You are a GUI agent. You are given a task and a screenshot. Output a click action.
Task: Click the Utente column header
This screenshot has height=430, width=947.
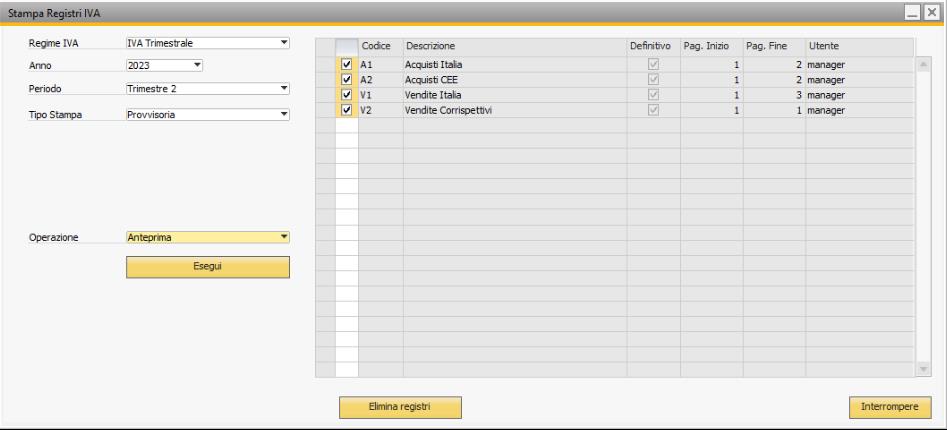[859, 47]
